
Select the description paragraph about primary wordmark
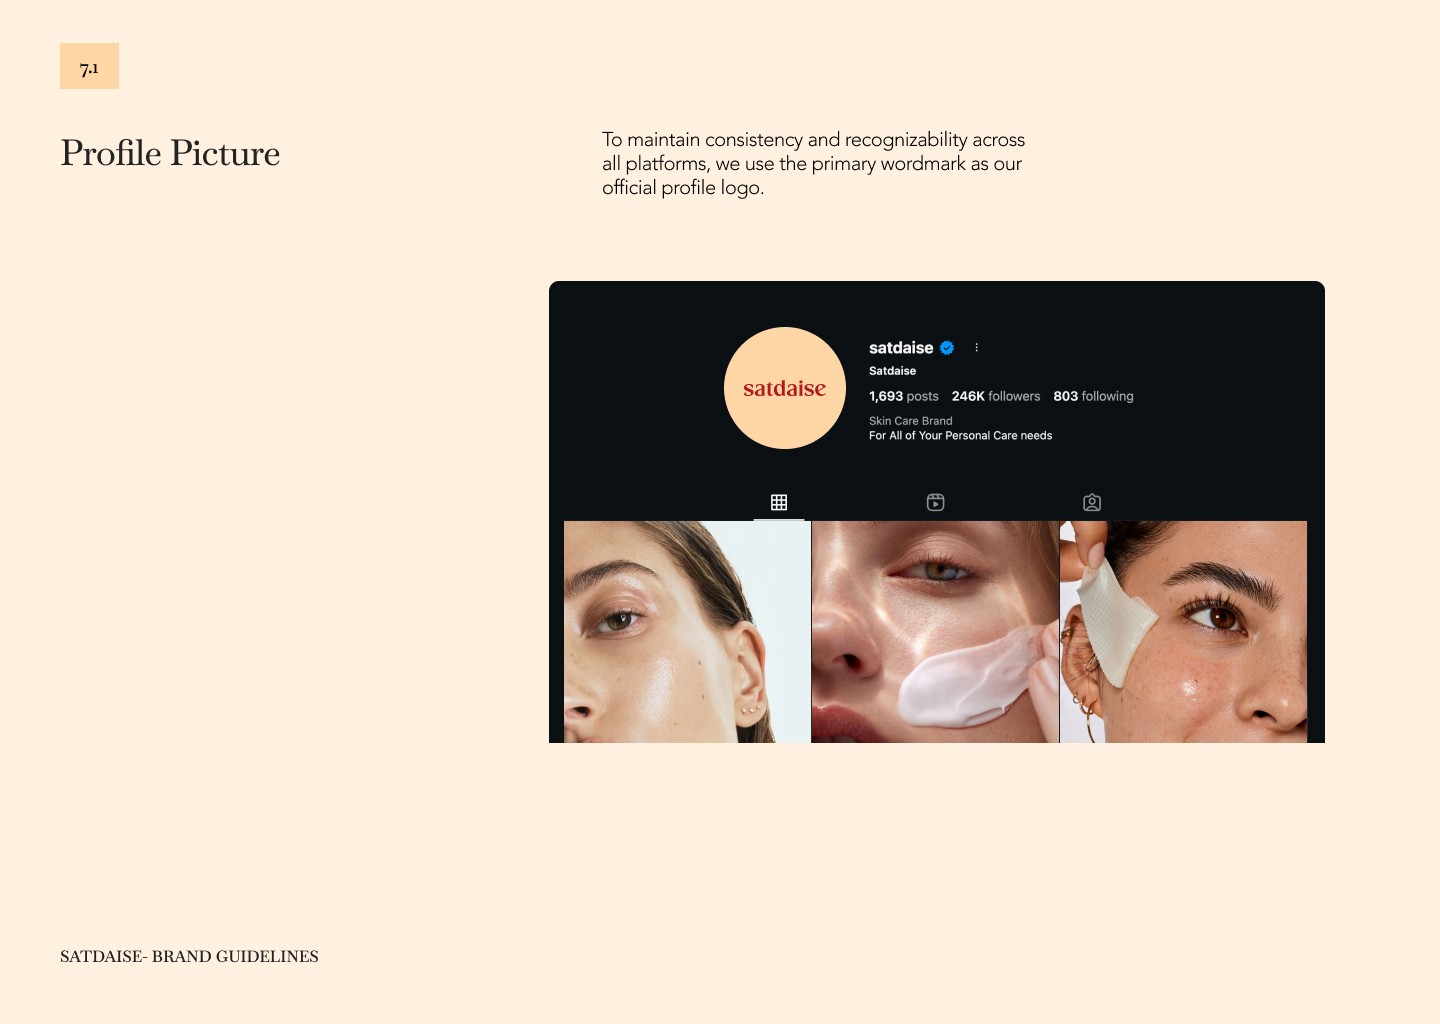813,164
